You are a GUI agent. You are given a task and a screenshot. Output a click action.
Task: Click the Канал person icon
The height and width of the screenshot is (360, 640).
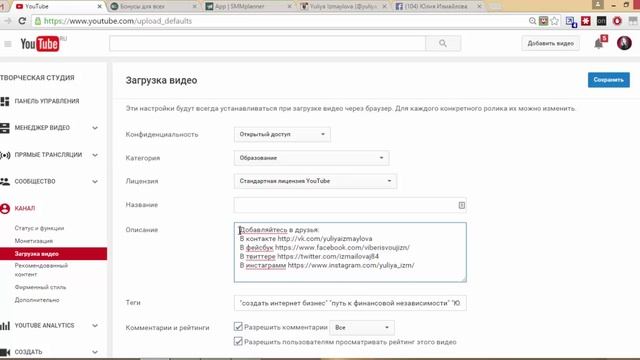pyautogui.click(x=5, y=209)
